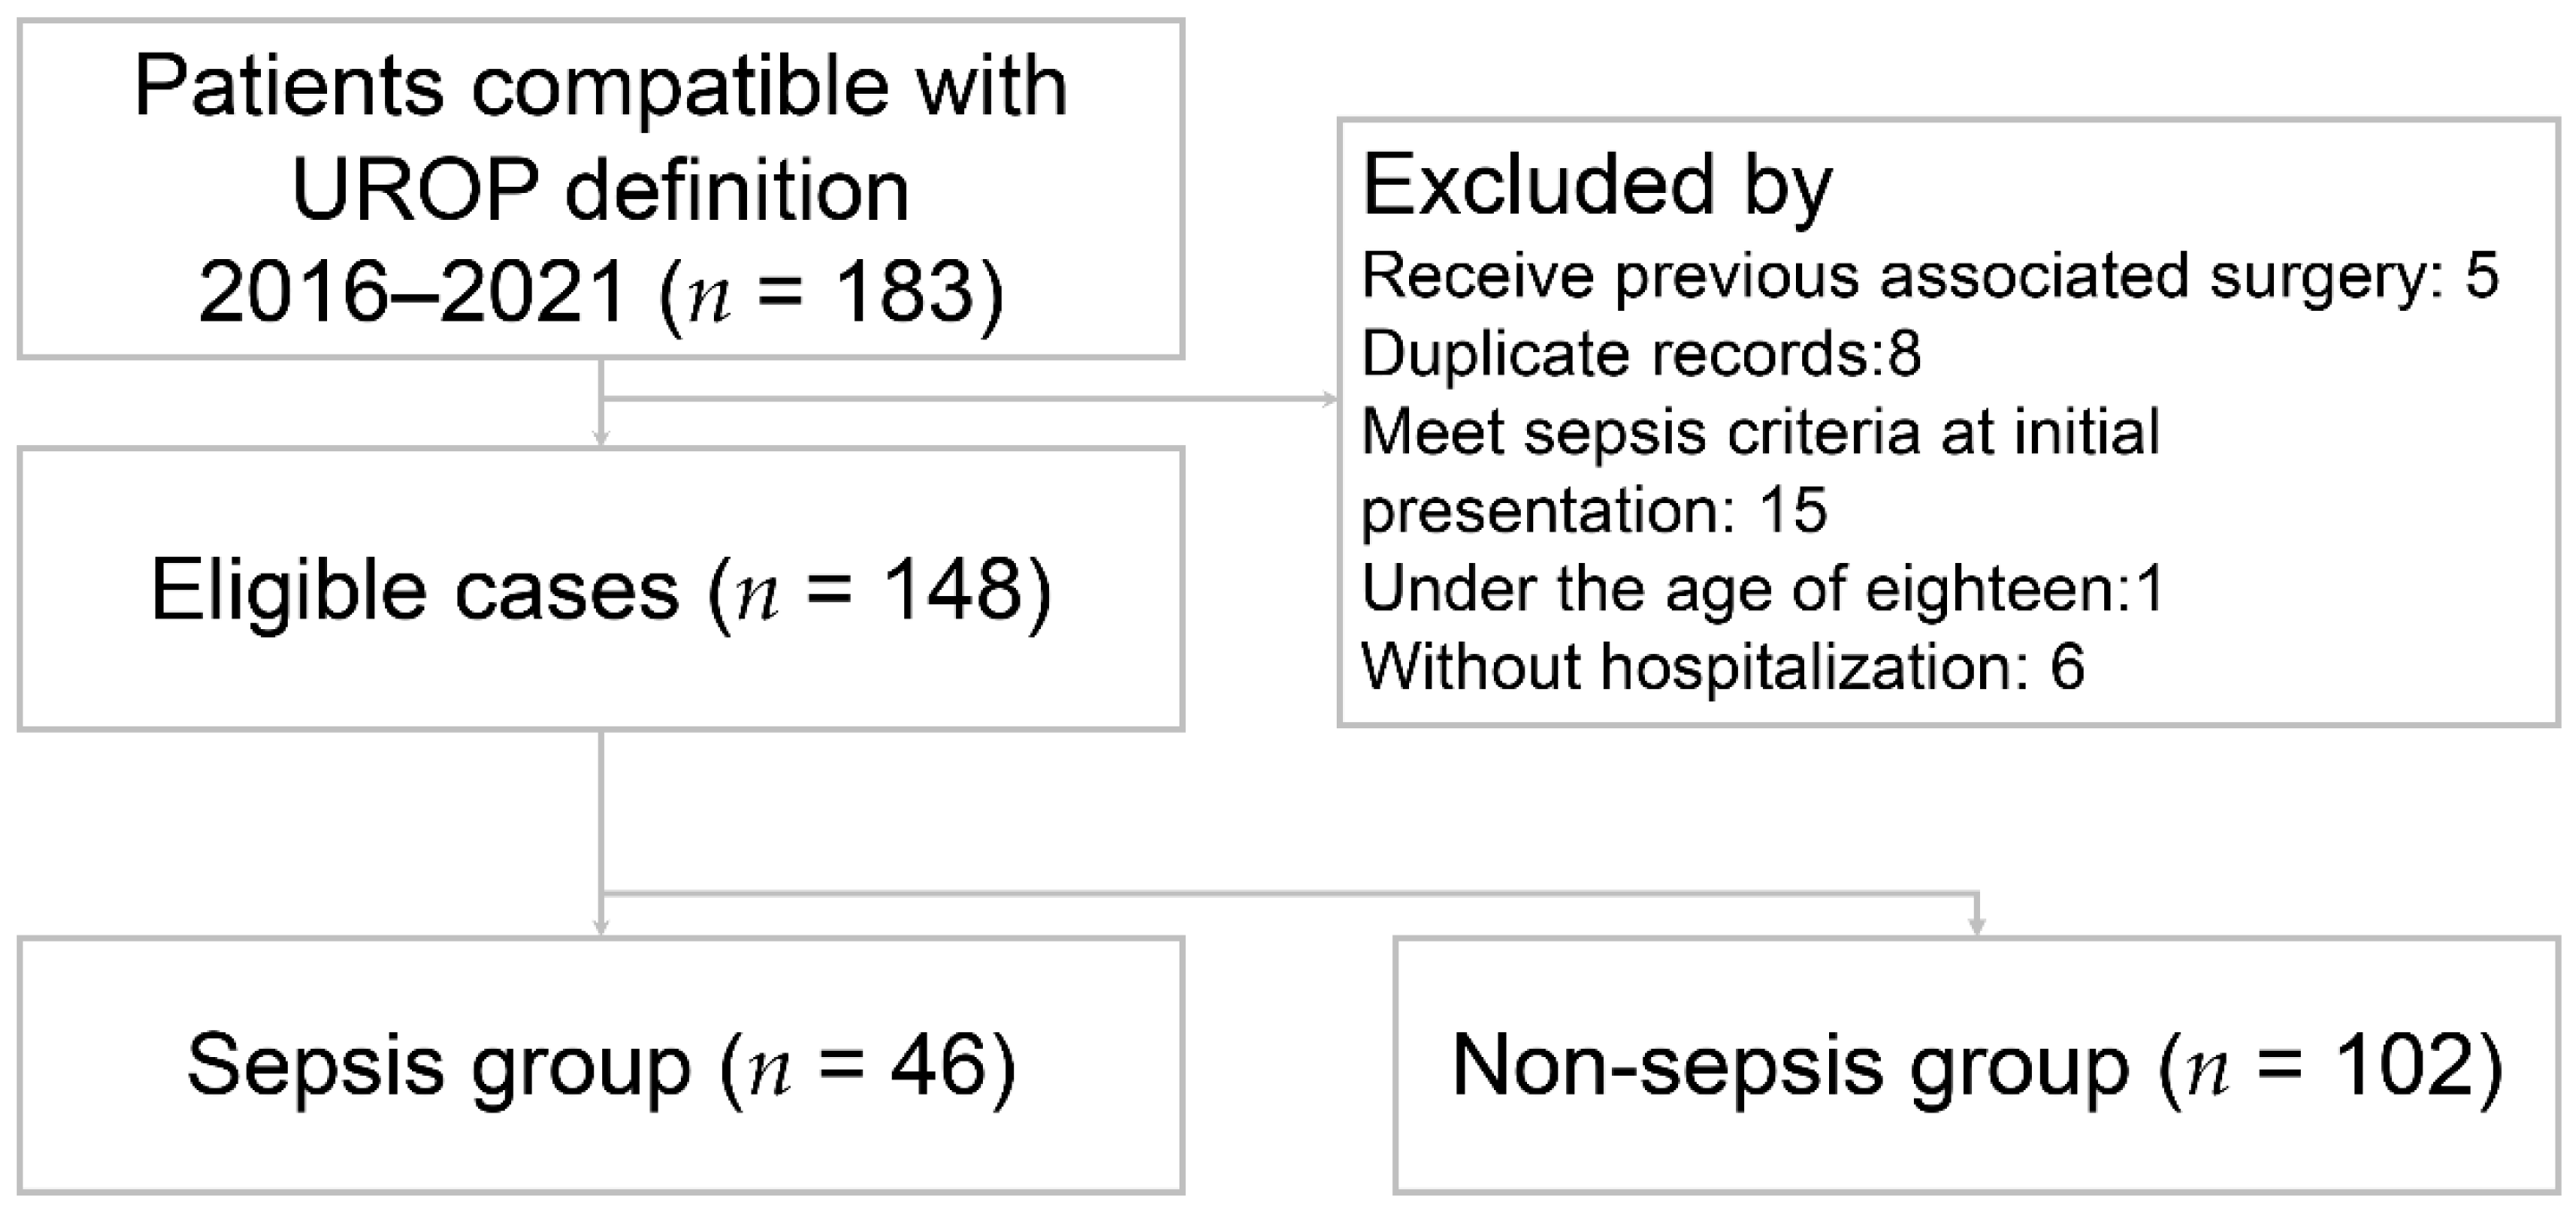This screenshot has height=1217, width=2576.
Task: Click the arrowhead entering Eligible cases box
Action: [x=601, y=438]
